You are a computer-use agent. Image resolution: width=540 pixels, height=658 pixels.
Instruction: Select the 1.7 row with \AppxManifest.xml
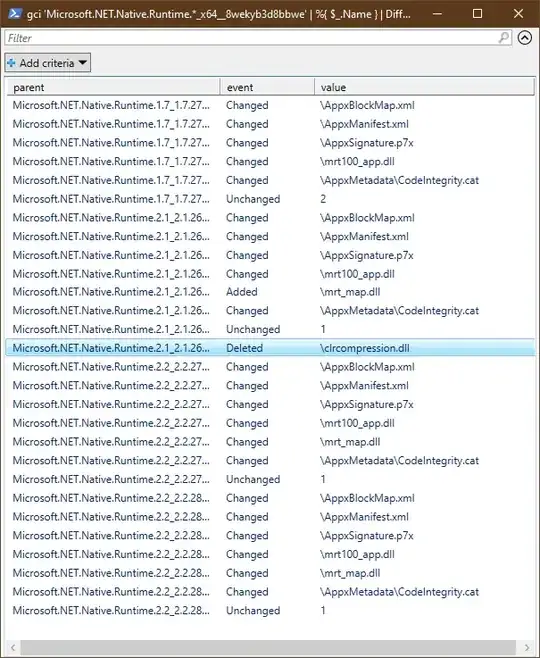[270, 124]
